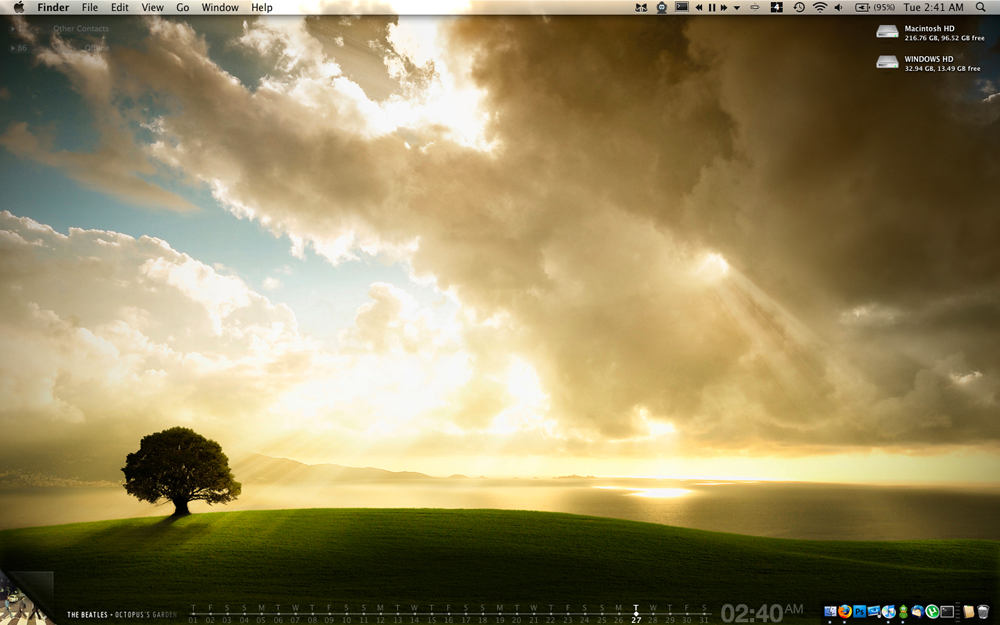This screenshot has width=1000, height=625.
Task: Select day 01 on the calendar strip
Action: pos(193,615)
